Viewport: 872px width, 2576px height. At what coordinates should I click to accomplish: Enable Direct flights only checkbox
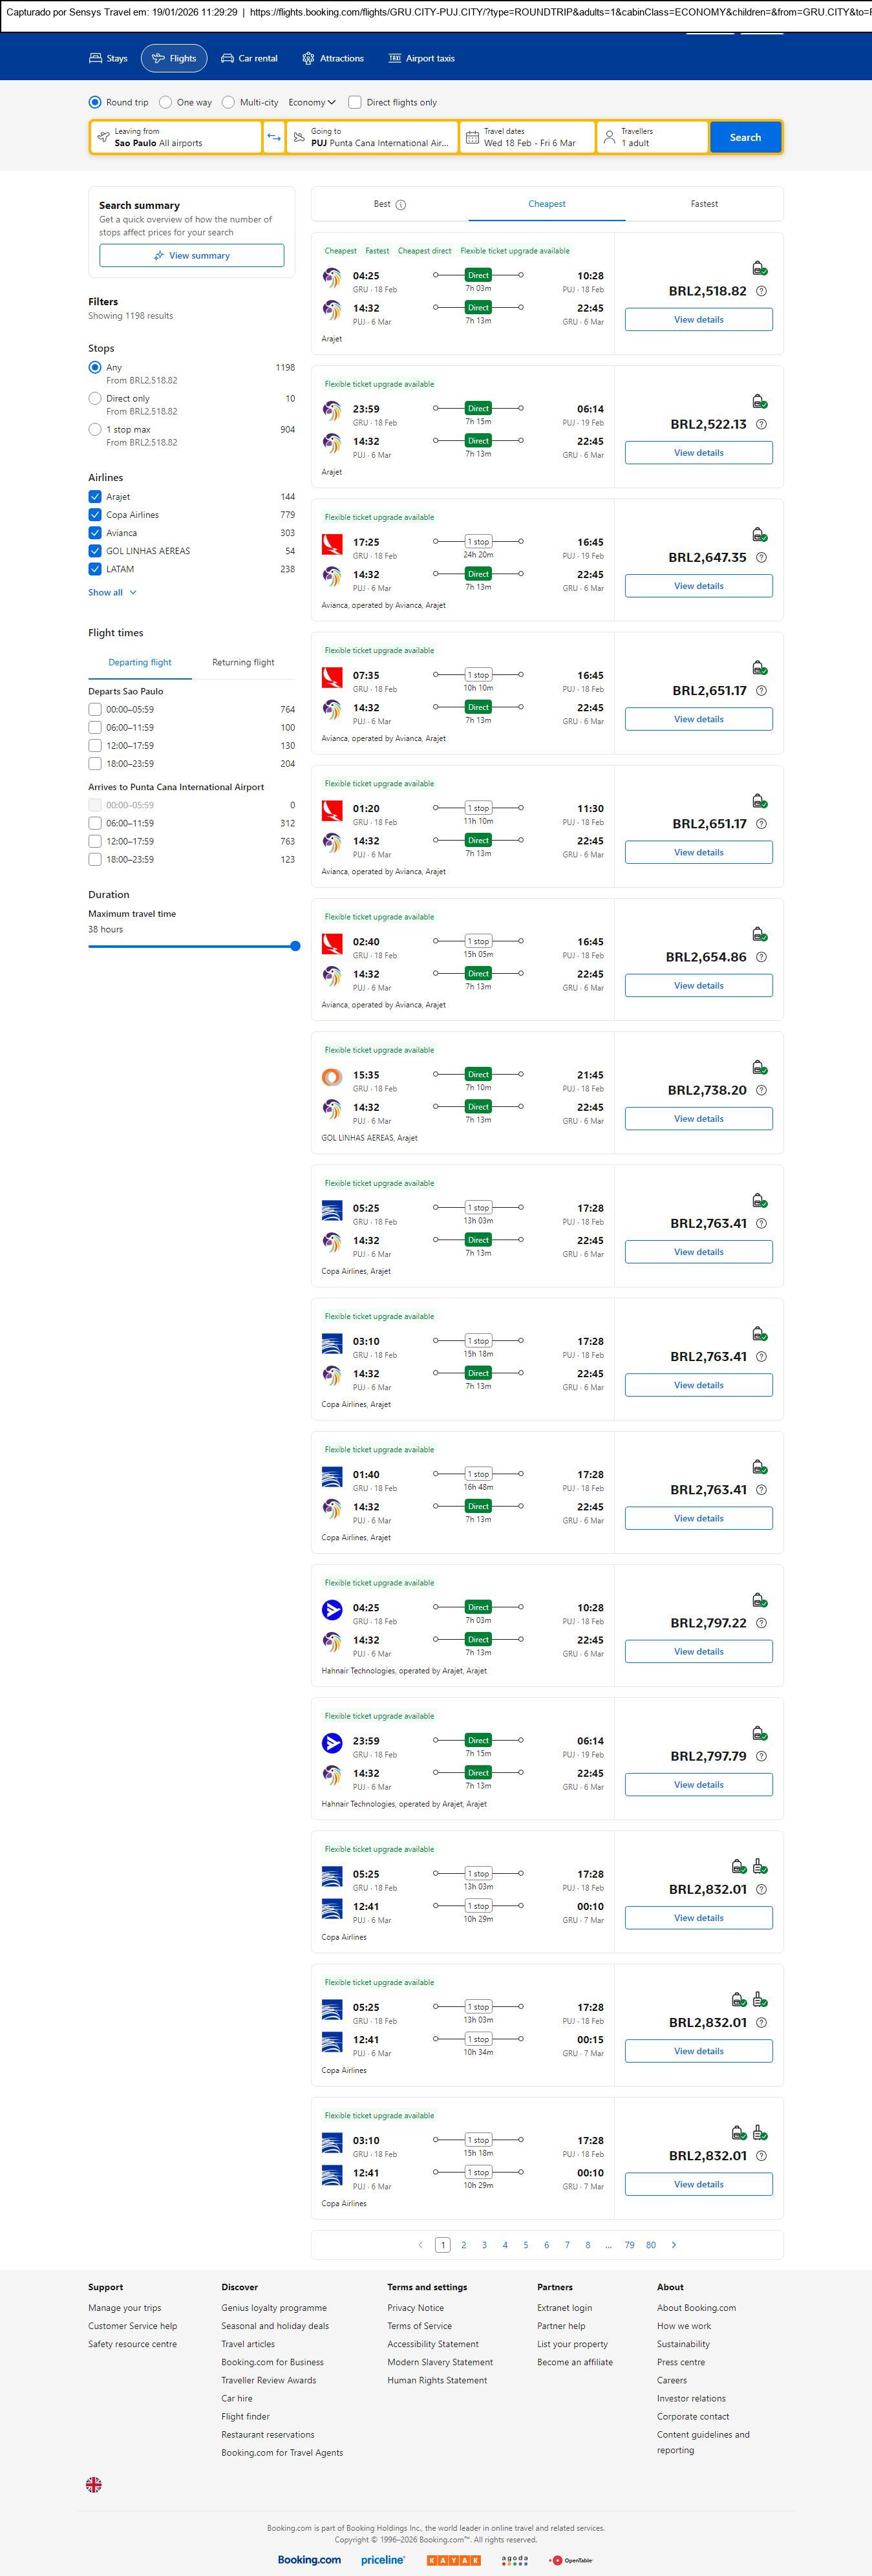[x=355, y=102]
